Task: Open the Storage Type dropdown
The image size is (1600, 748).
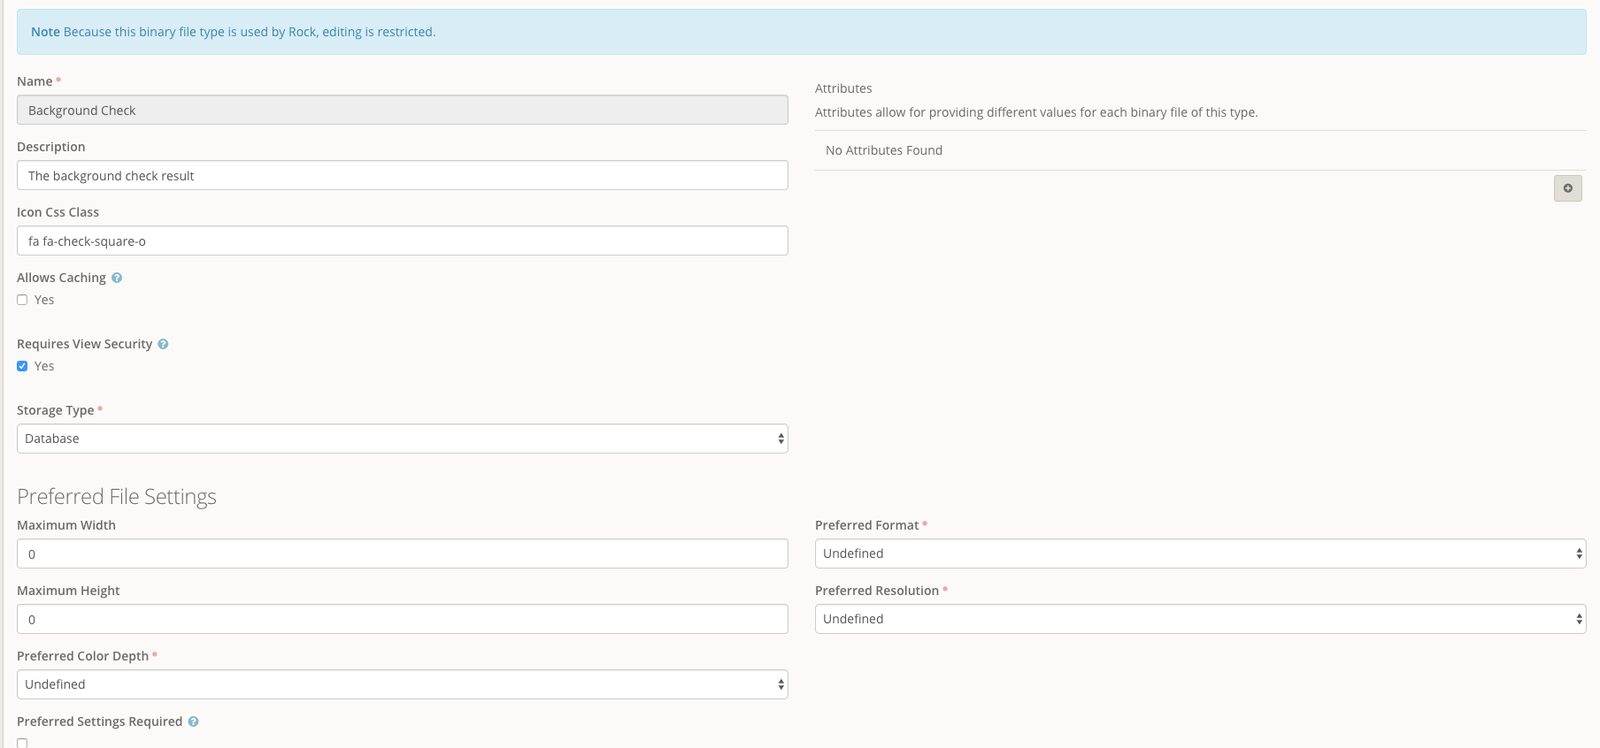Action: point(402,439)
